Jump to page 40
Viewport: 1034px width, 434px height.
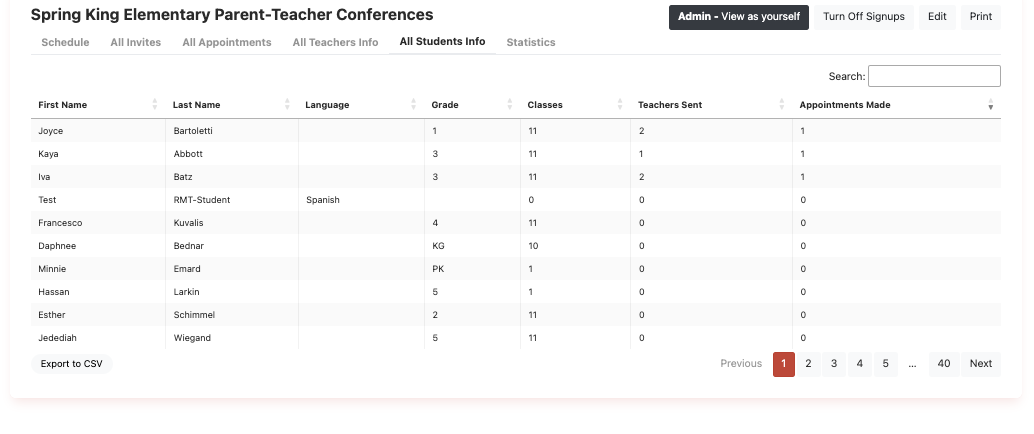coord(944,364)
